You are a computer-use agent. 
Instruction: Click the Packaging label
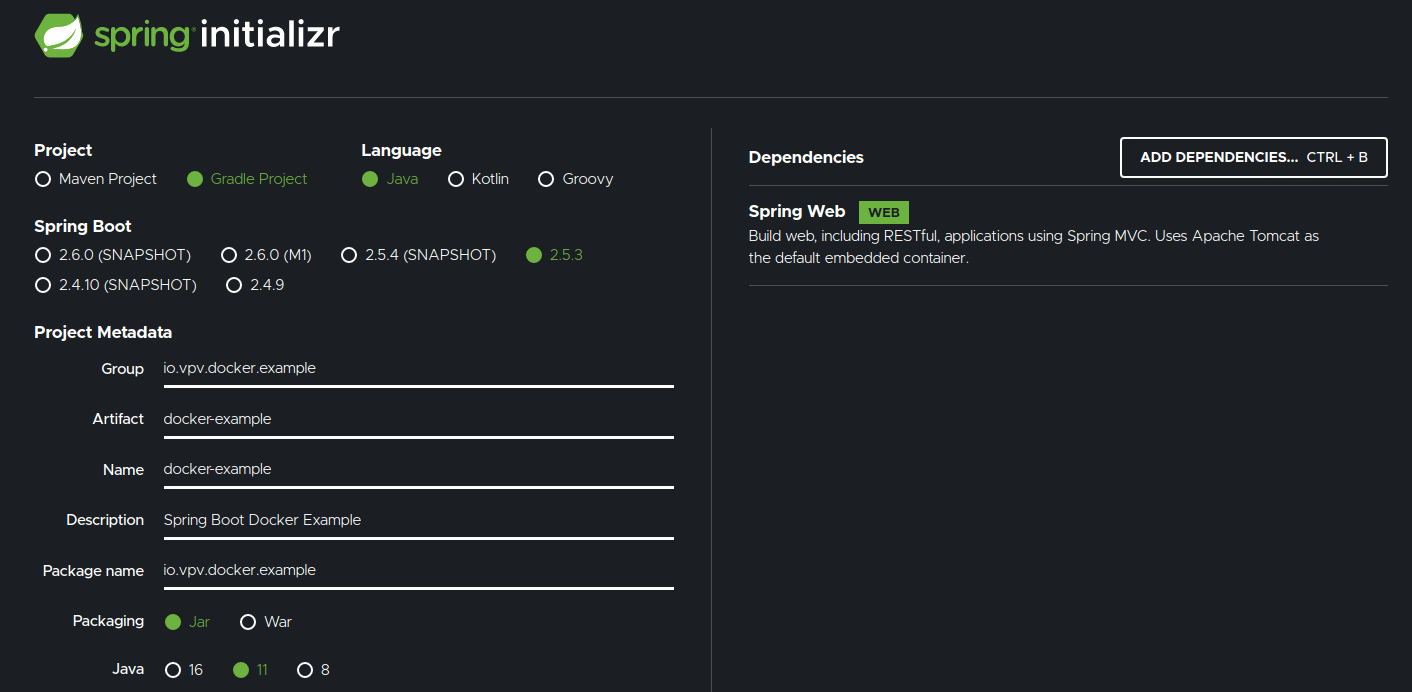click(108, 621)
